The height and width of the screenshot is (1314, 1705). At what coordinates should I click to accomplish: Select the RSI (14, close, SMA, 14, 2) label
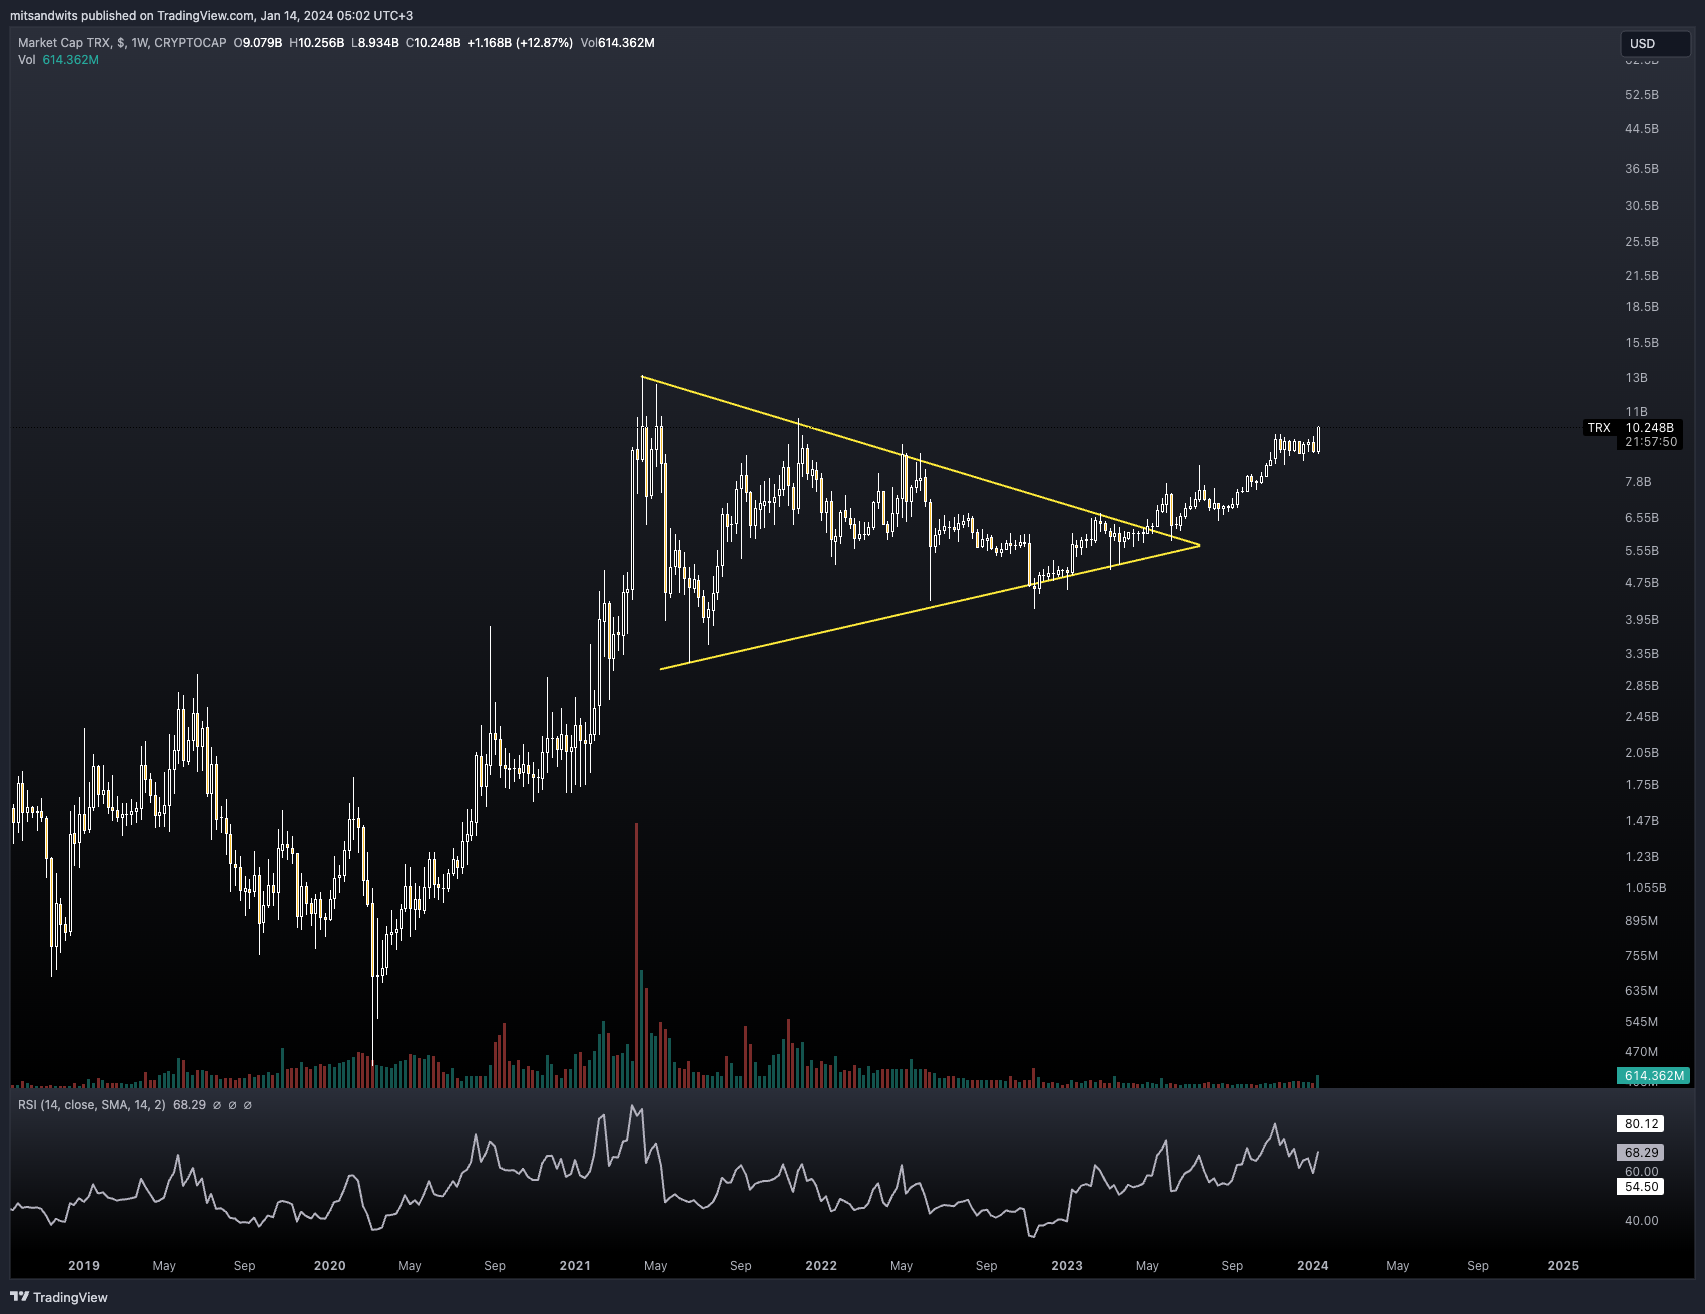(92, 1105)
